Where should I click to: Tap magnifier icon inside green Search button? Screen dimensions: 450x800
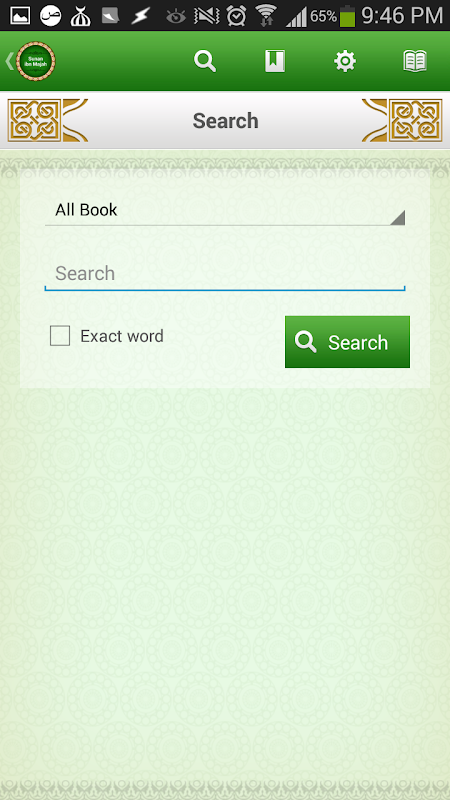(306, 342)
